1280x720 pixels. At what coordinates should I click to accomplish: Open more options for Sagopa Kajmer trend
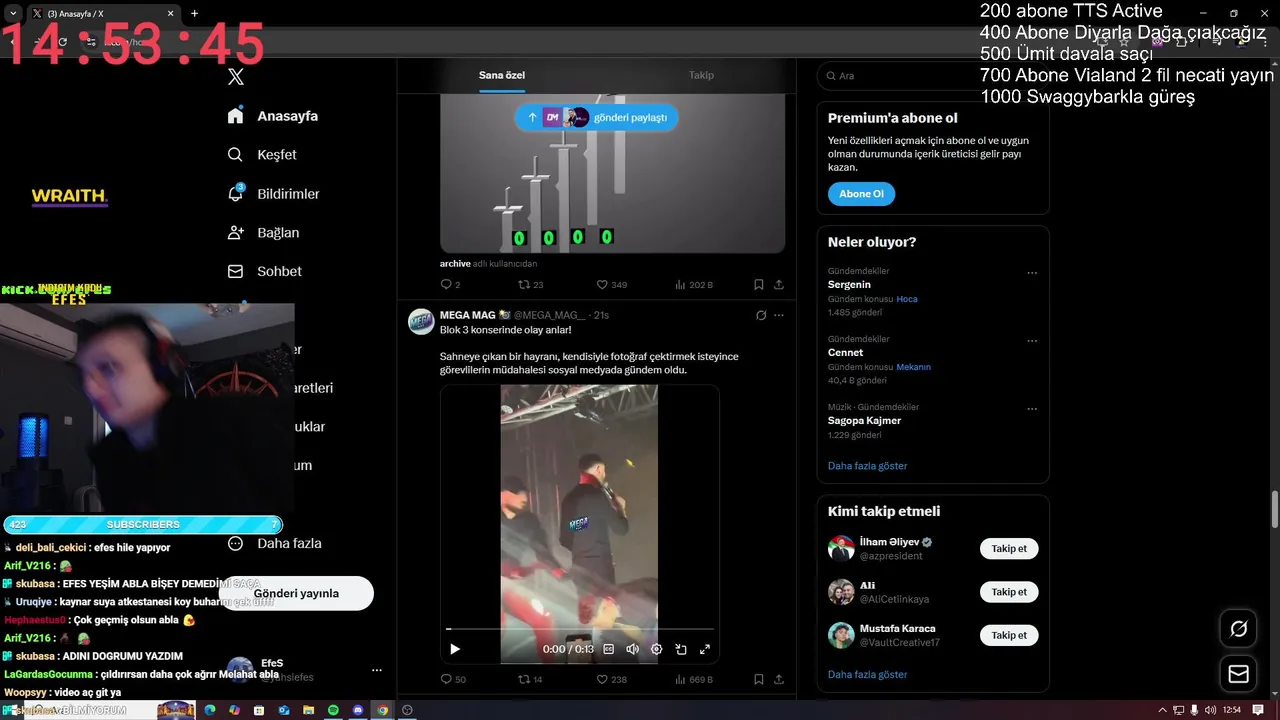pos(1032,409)
